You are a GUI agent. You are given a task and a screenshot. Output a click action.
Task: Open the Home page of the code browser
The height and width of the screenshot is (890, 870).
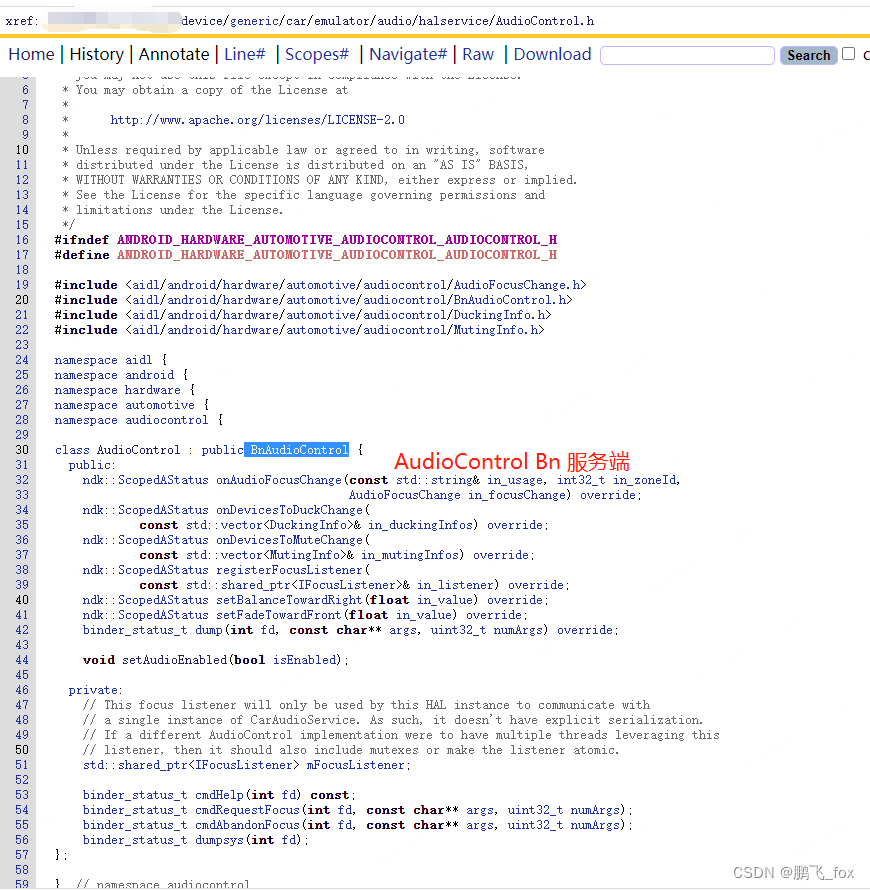pos(31,54)
